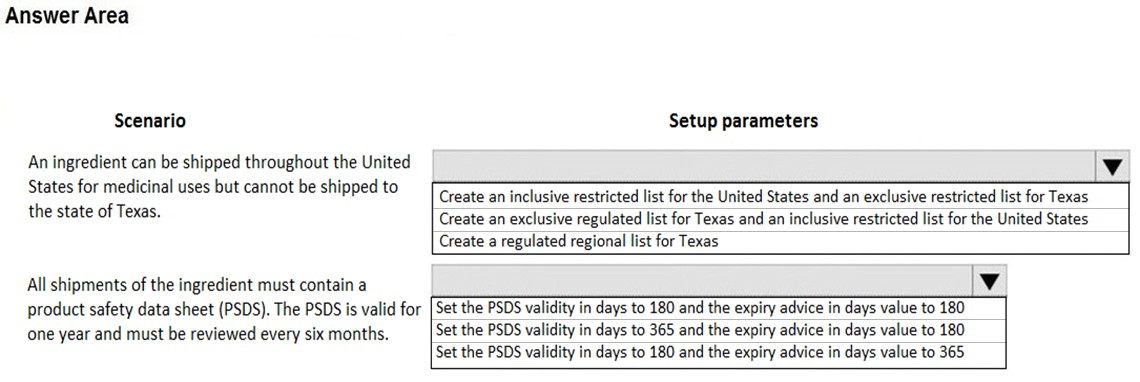Click the line starting 'States for medicinal uses'
Image resolution: width=1140 pixels, height=382 pixels.
(x=213, y=186)
